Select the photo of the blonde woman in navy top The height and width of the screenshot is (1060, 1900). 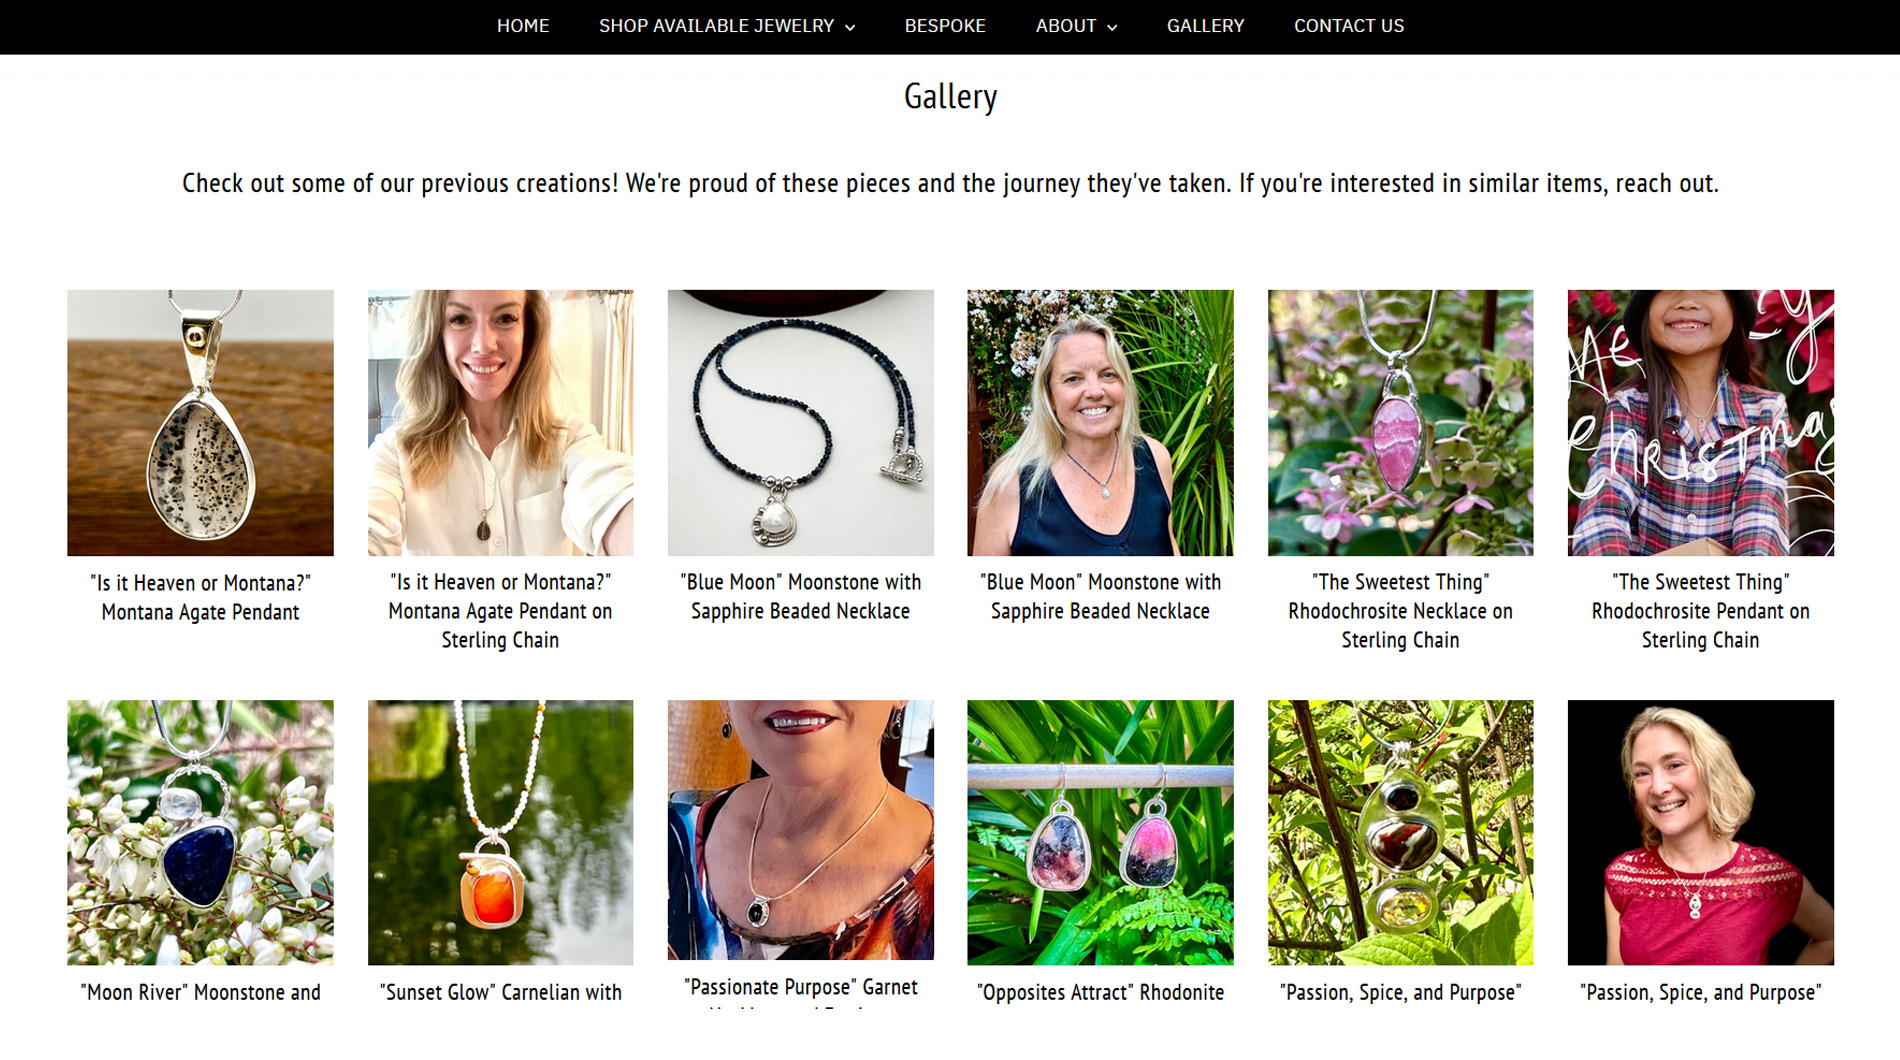pos(1100,422)
